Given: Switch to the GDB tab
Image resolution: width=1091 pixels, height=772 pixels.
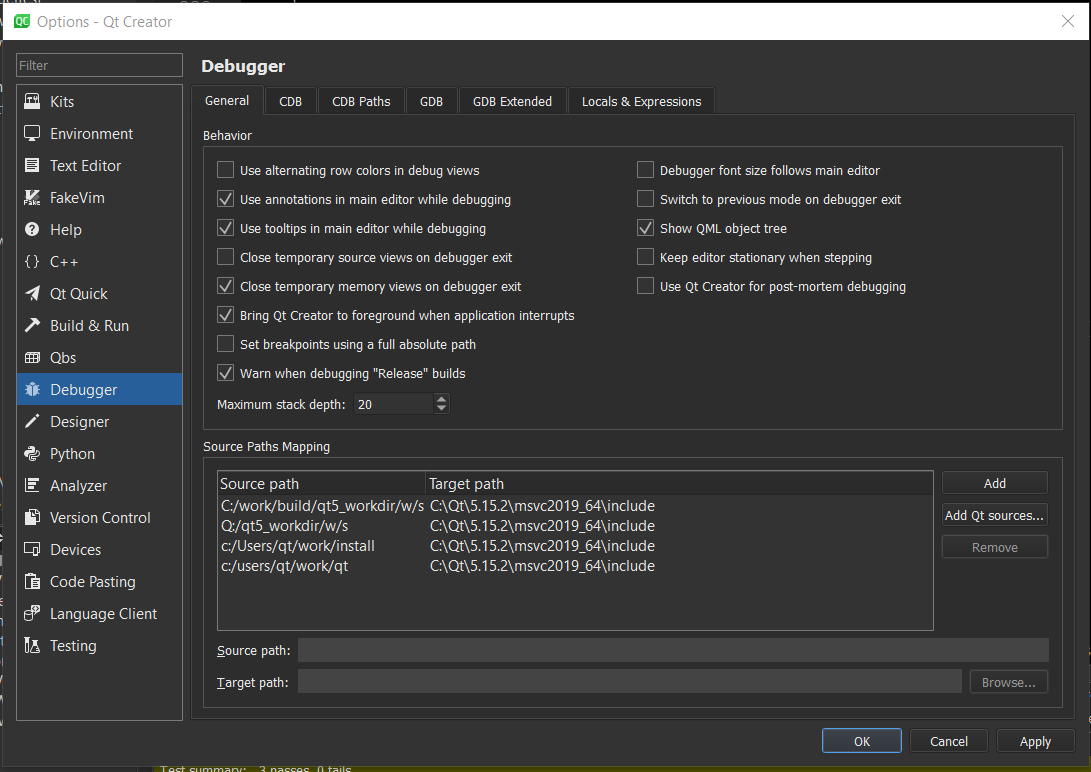Looking at the screenshot, I should tap(431, 102).
